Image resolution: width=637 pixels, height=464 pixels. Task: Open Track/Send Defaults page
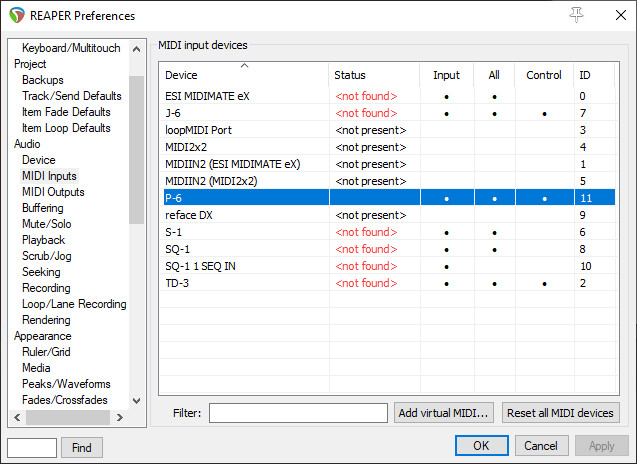click(x=72, y=96)
